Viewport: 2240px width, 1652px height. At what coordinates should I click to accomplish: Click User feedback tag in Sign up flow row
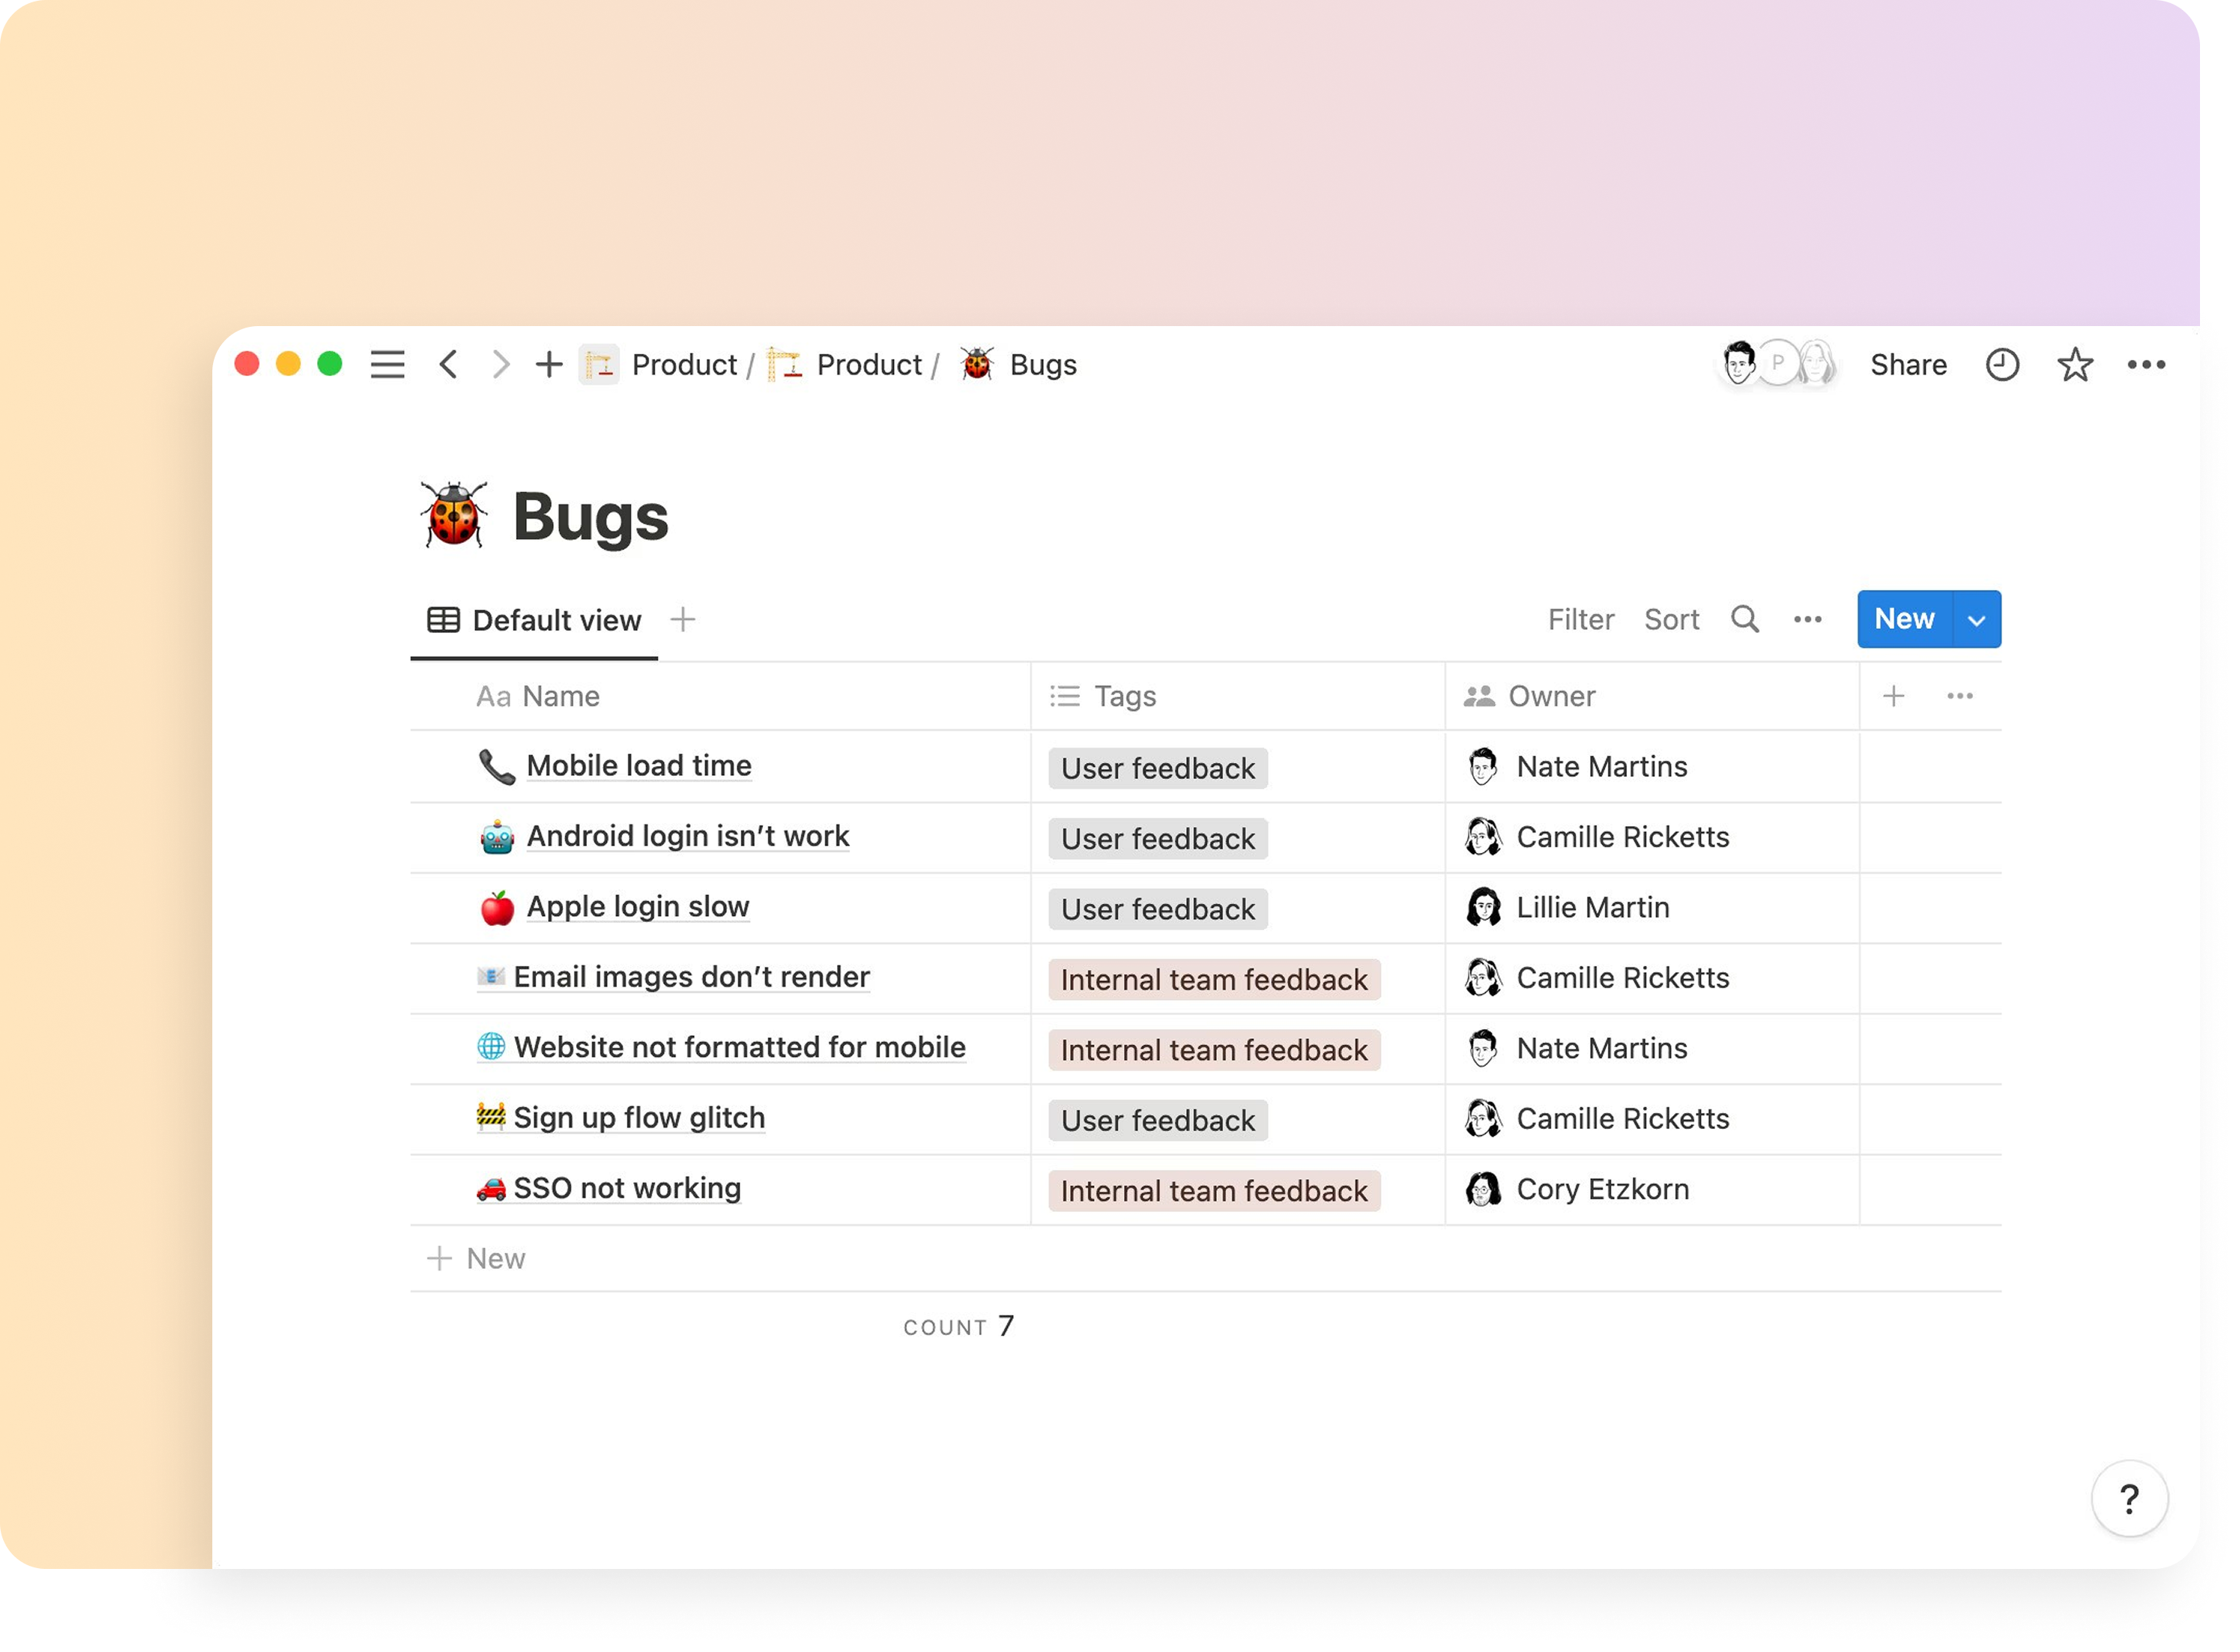point(1158,1121)
